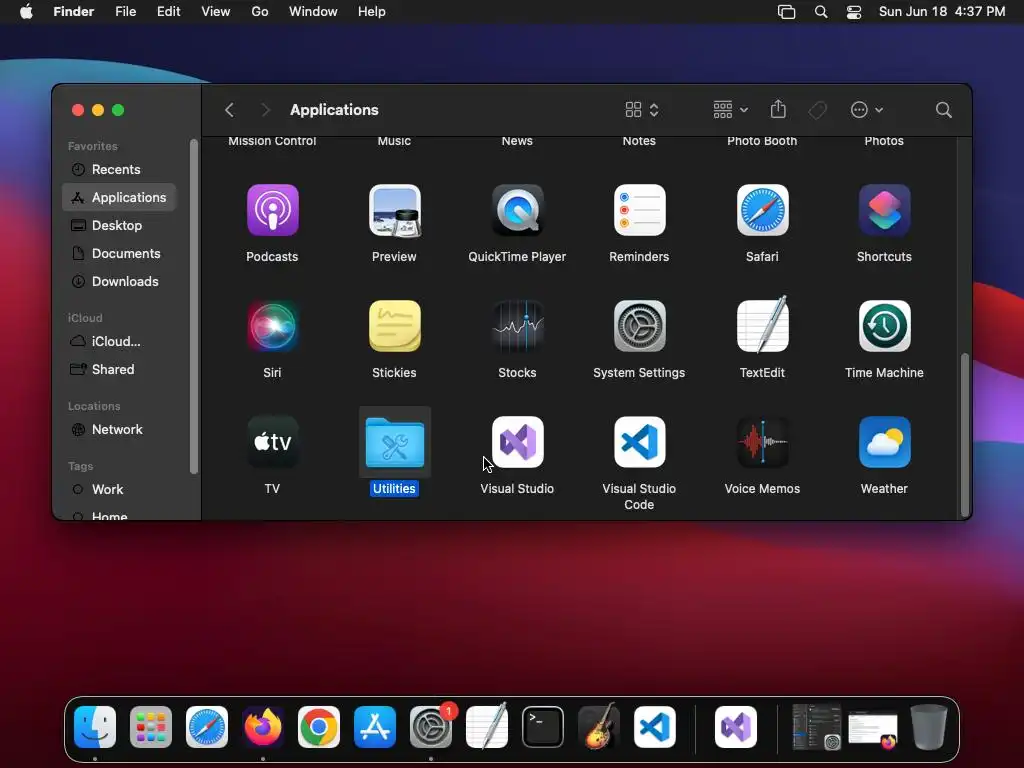Open the View menu
Viewport: 1024px width, 768px height.
click(216, 12)
